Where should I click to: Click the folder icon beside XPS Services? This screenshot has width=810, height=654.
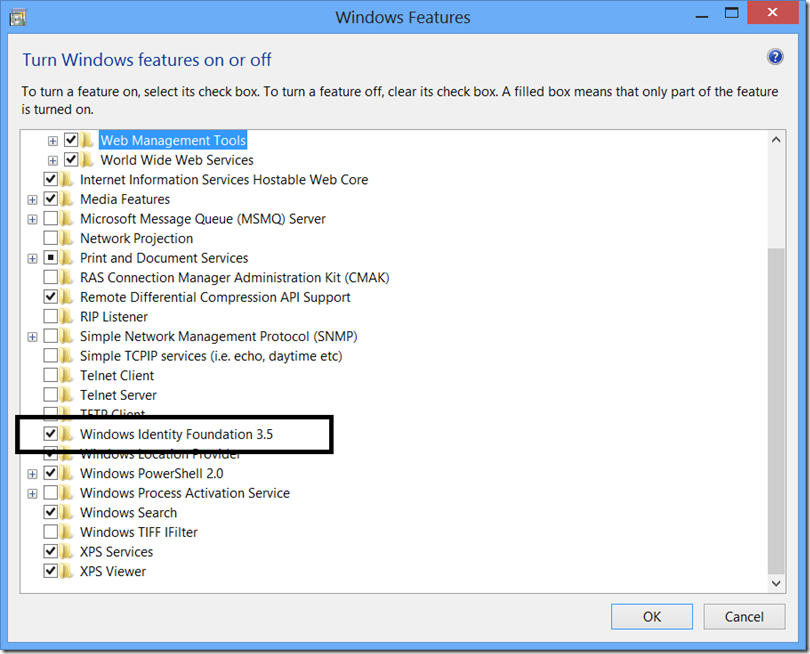pos(67,552)
